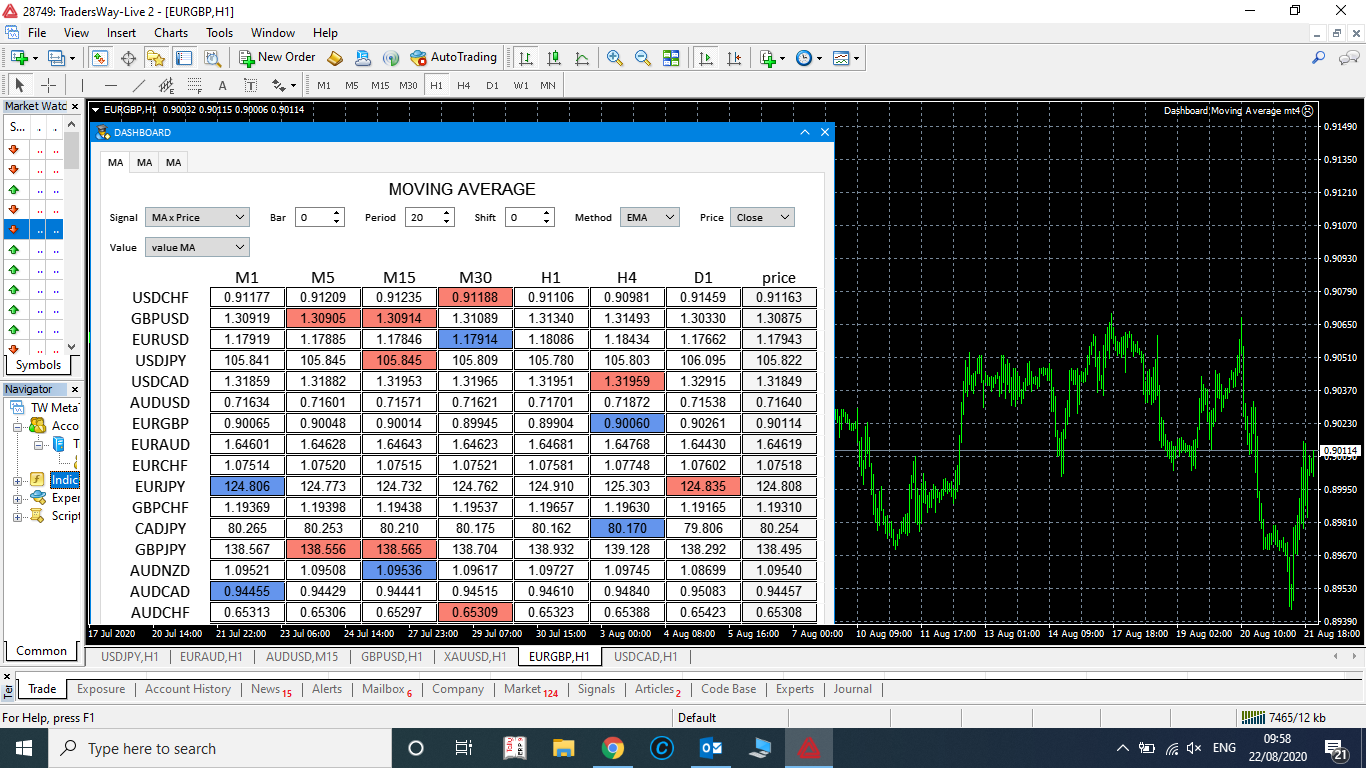The image size is (1366, 768).
Task: Click the blue H4 EURGBP cell 0.90060
Action: tap(627, 424)
